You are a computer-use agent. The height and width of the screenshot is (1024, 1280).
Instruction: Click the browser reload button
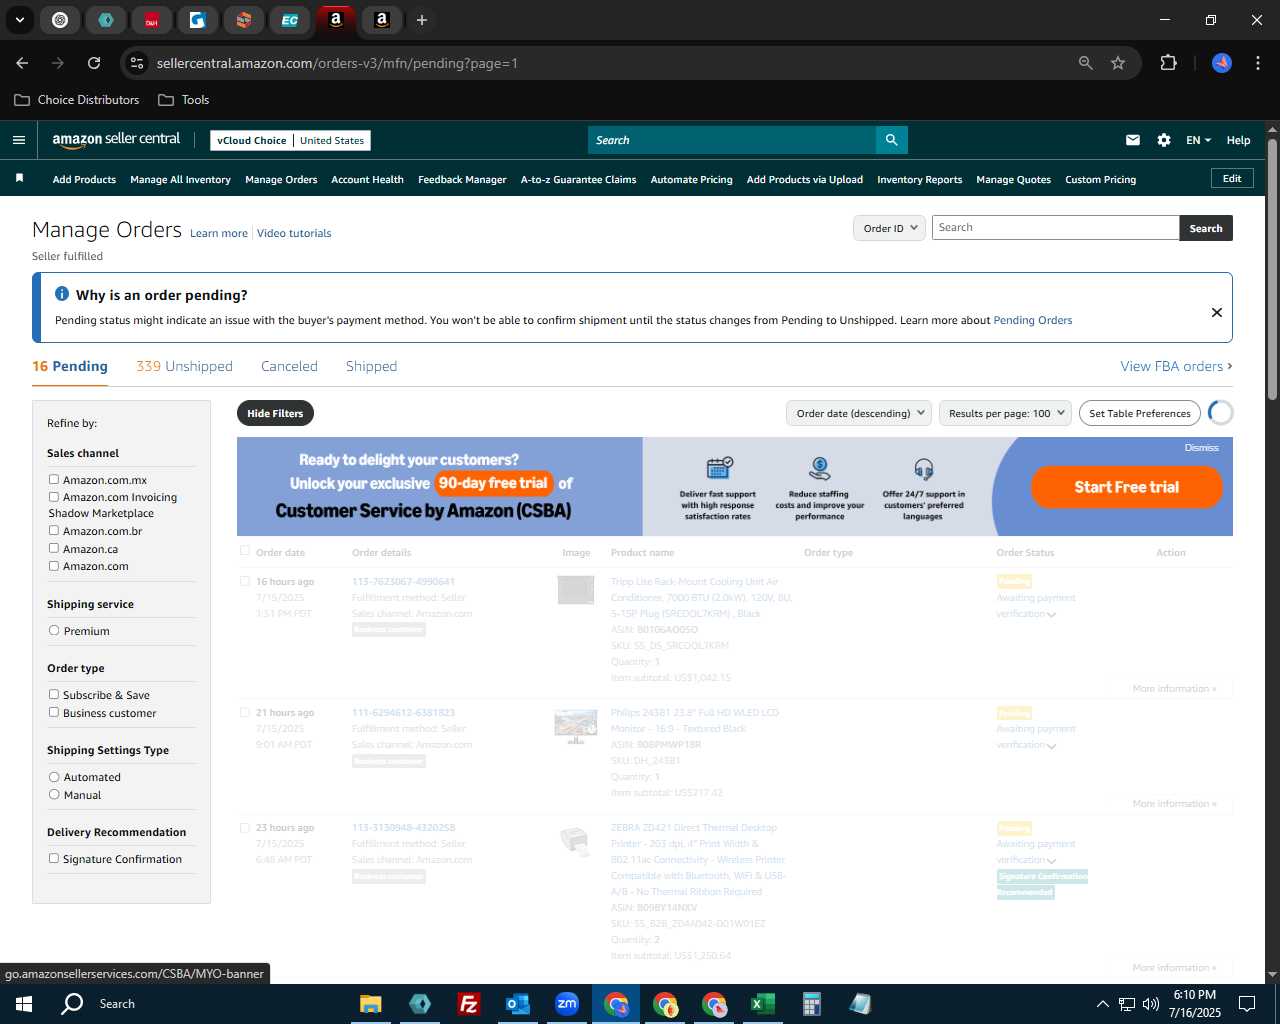click(x=94, y=63)
